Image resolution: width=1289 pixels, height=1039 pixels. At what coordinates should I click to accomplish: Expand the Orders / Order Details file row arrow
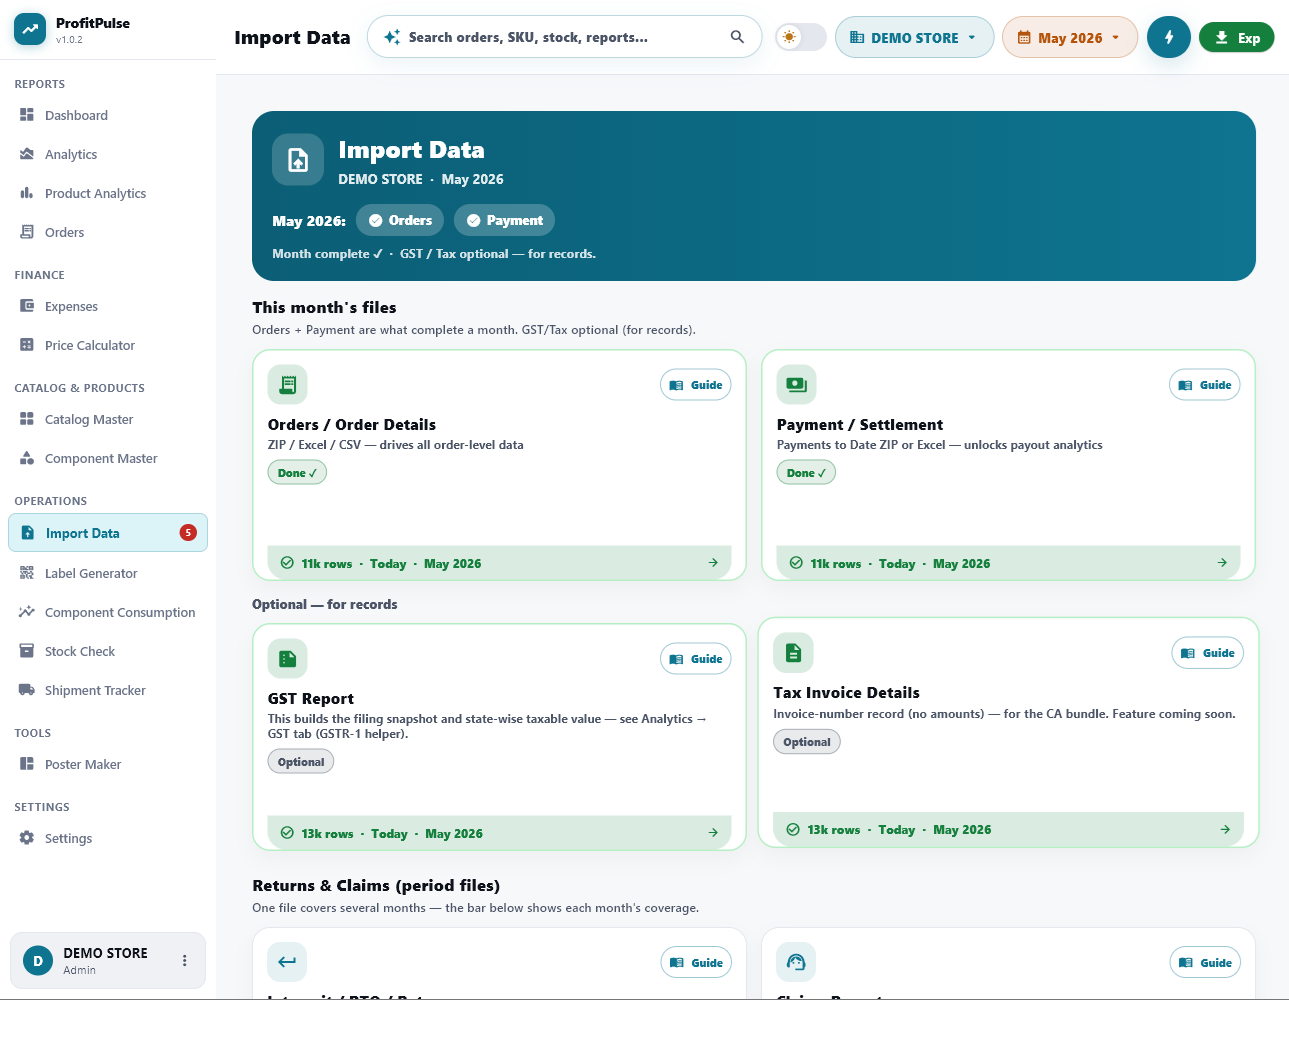[713, 563]
